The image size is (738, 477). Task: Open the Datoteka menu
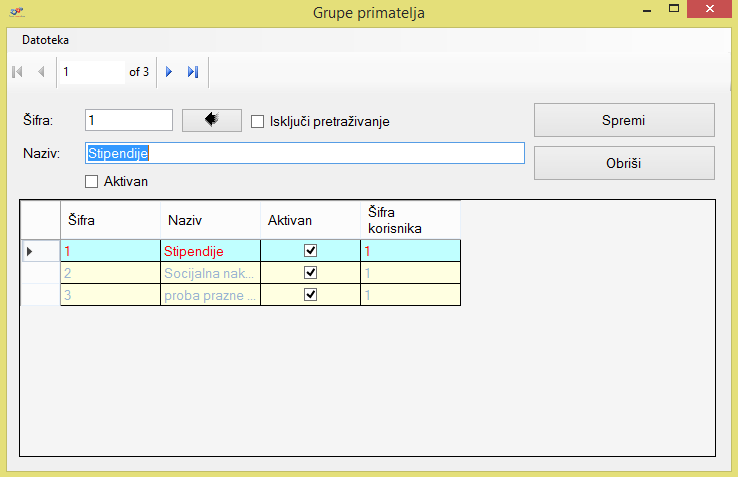coord(46,41)
